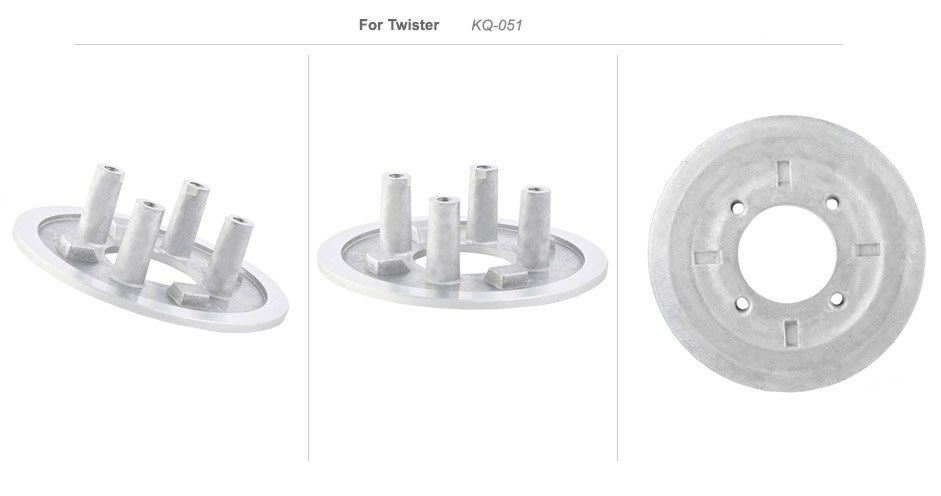
Task: Open the middle product image with four posts
Action: click(462, 237)
